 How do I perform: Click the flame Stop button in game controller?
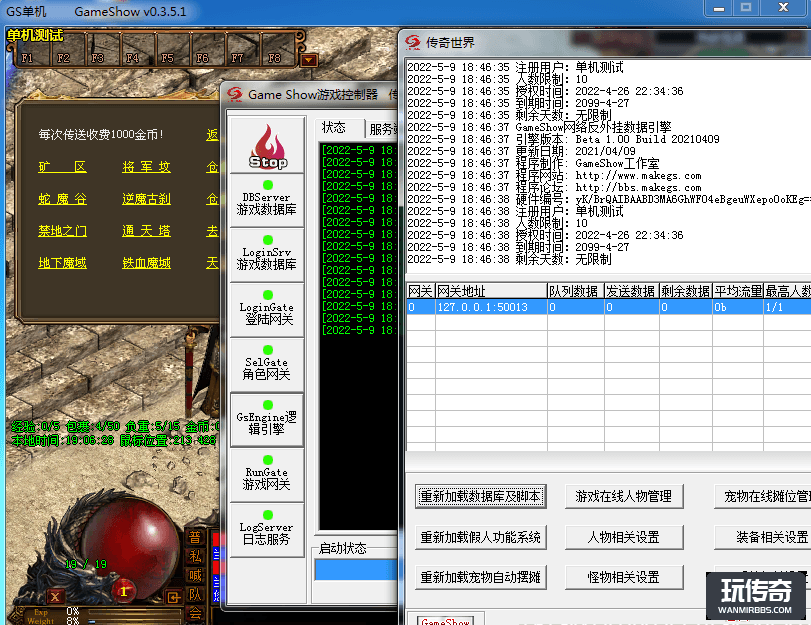(x=267, y=146)
